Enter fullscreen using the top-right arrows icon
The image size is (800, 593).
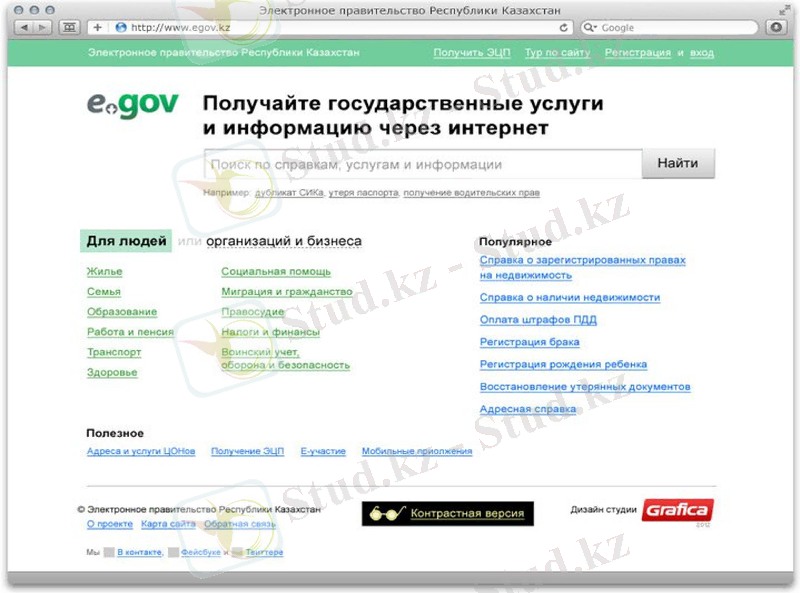[781, 10]
